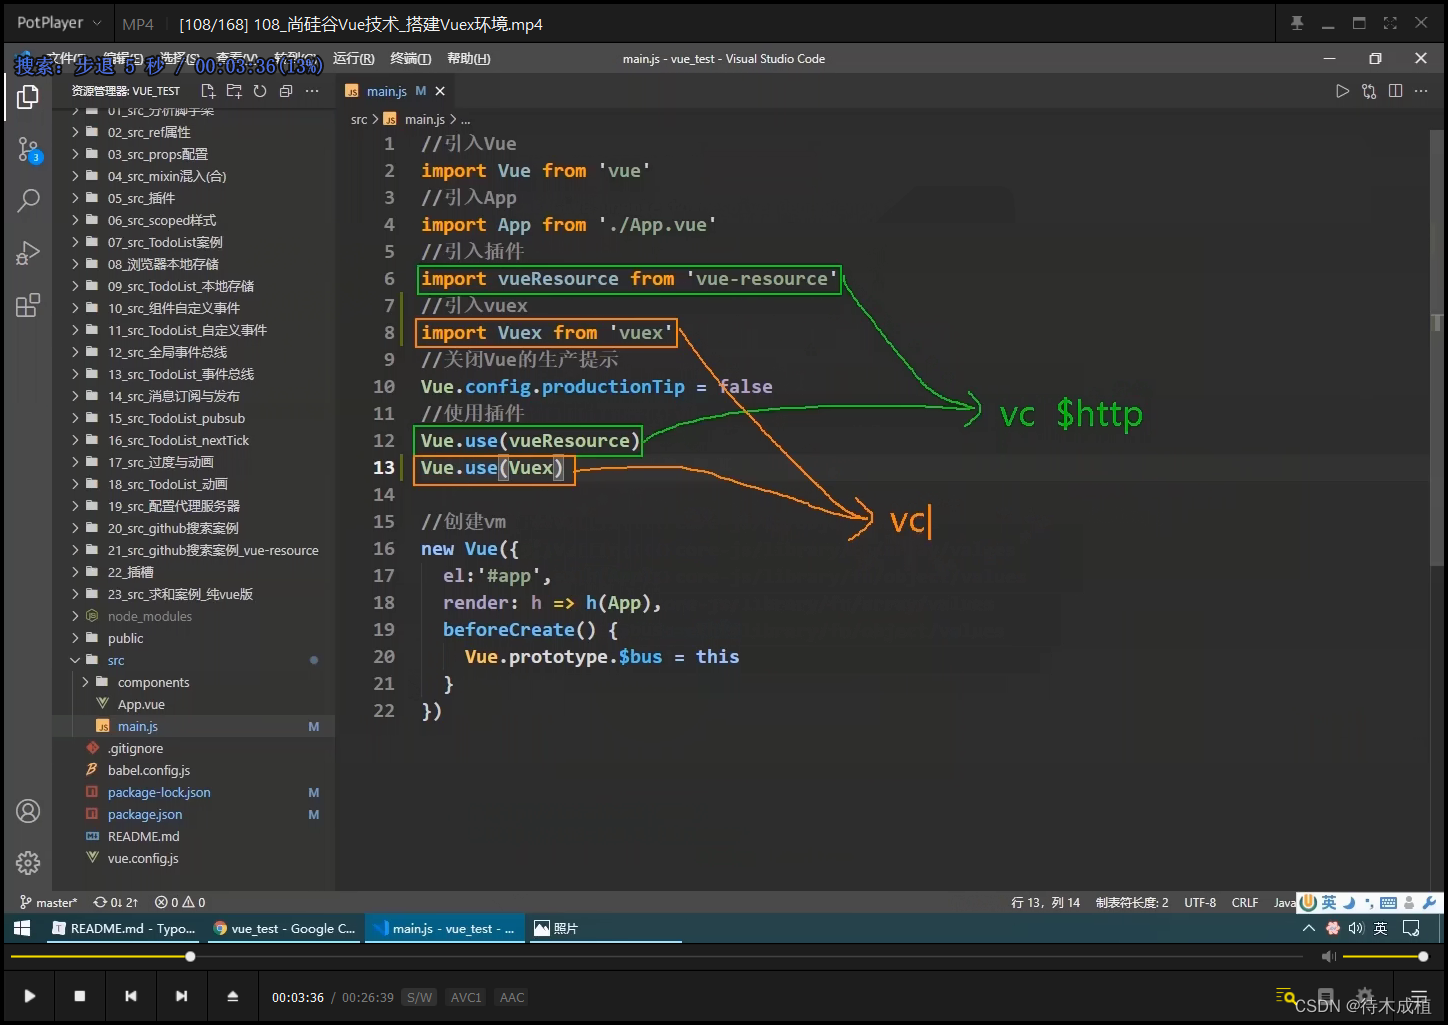Refresh the explorer file tree
1448x1025 pixels.
click(x=260, y=91)
